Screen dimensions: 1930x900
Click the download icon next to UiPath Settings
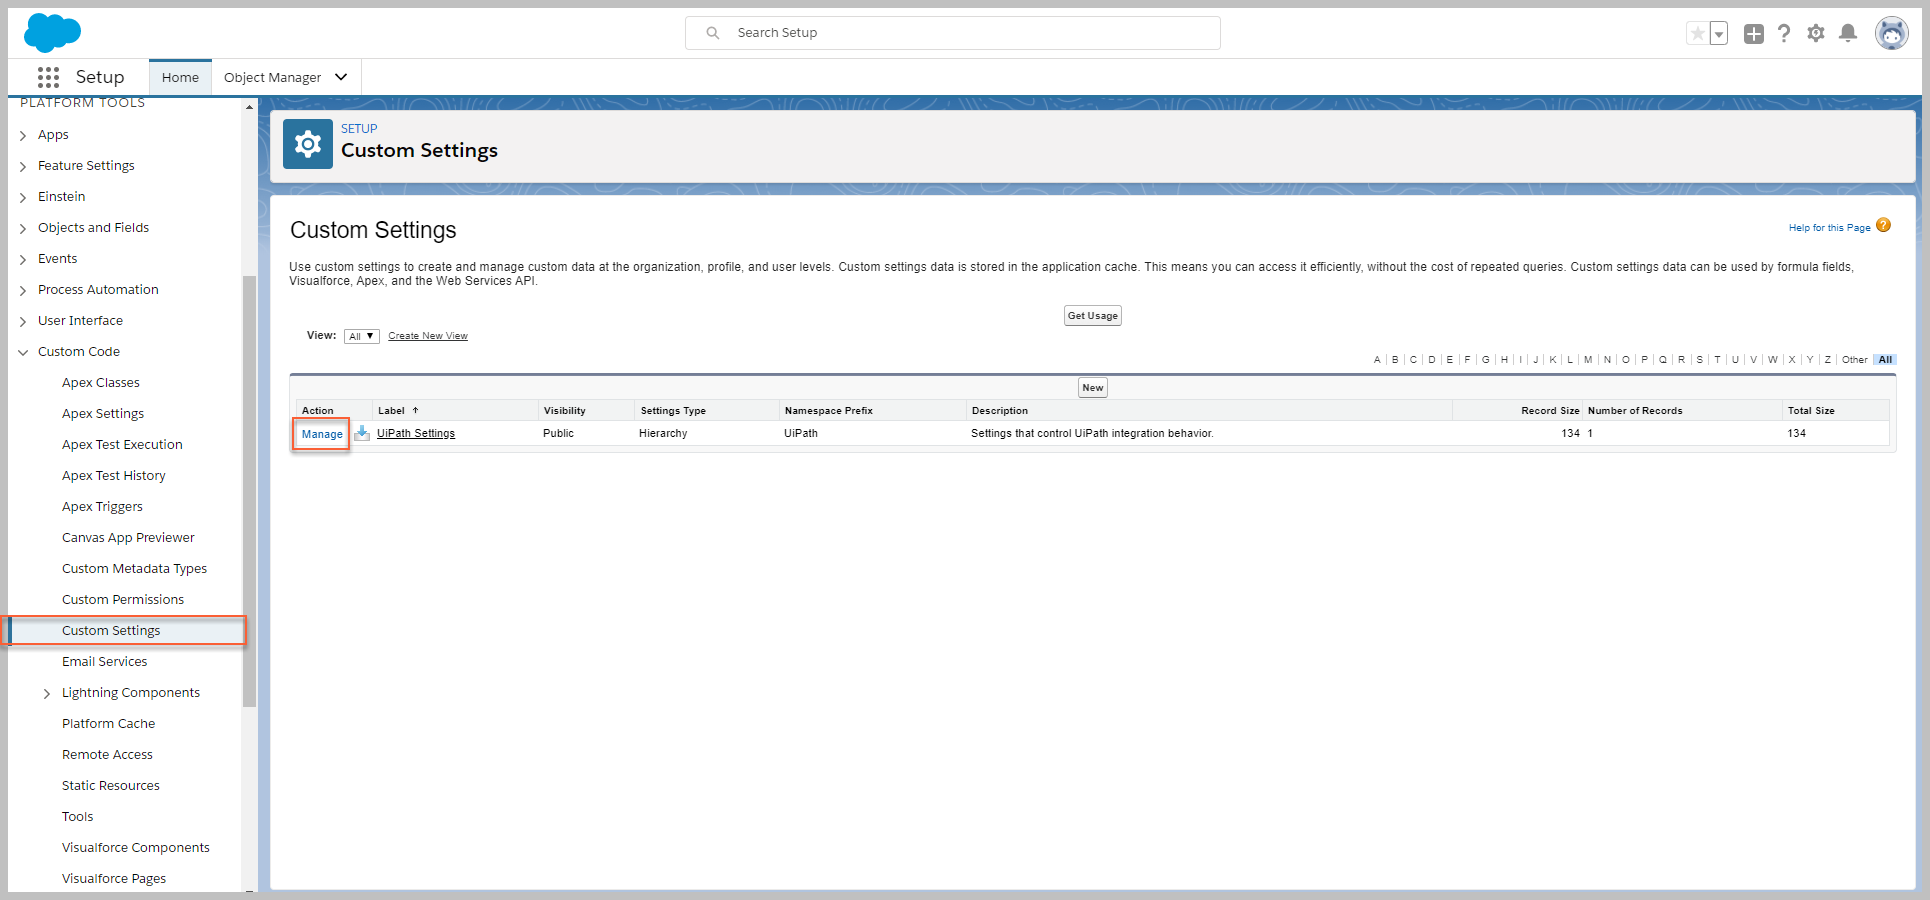click(x=361, y=434)
